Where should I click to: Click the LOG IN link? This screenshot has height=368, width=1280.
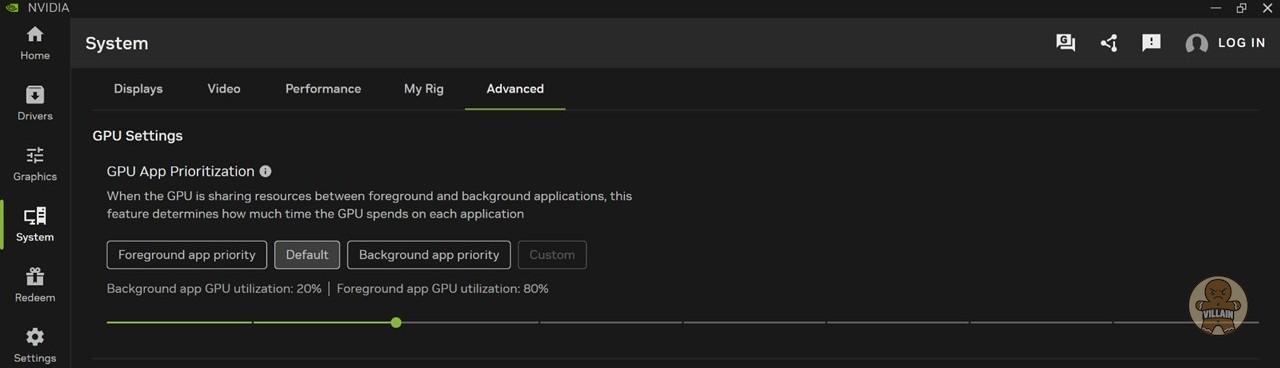pyautogui.click(x=1242, y=43)
